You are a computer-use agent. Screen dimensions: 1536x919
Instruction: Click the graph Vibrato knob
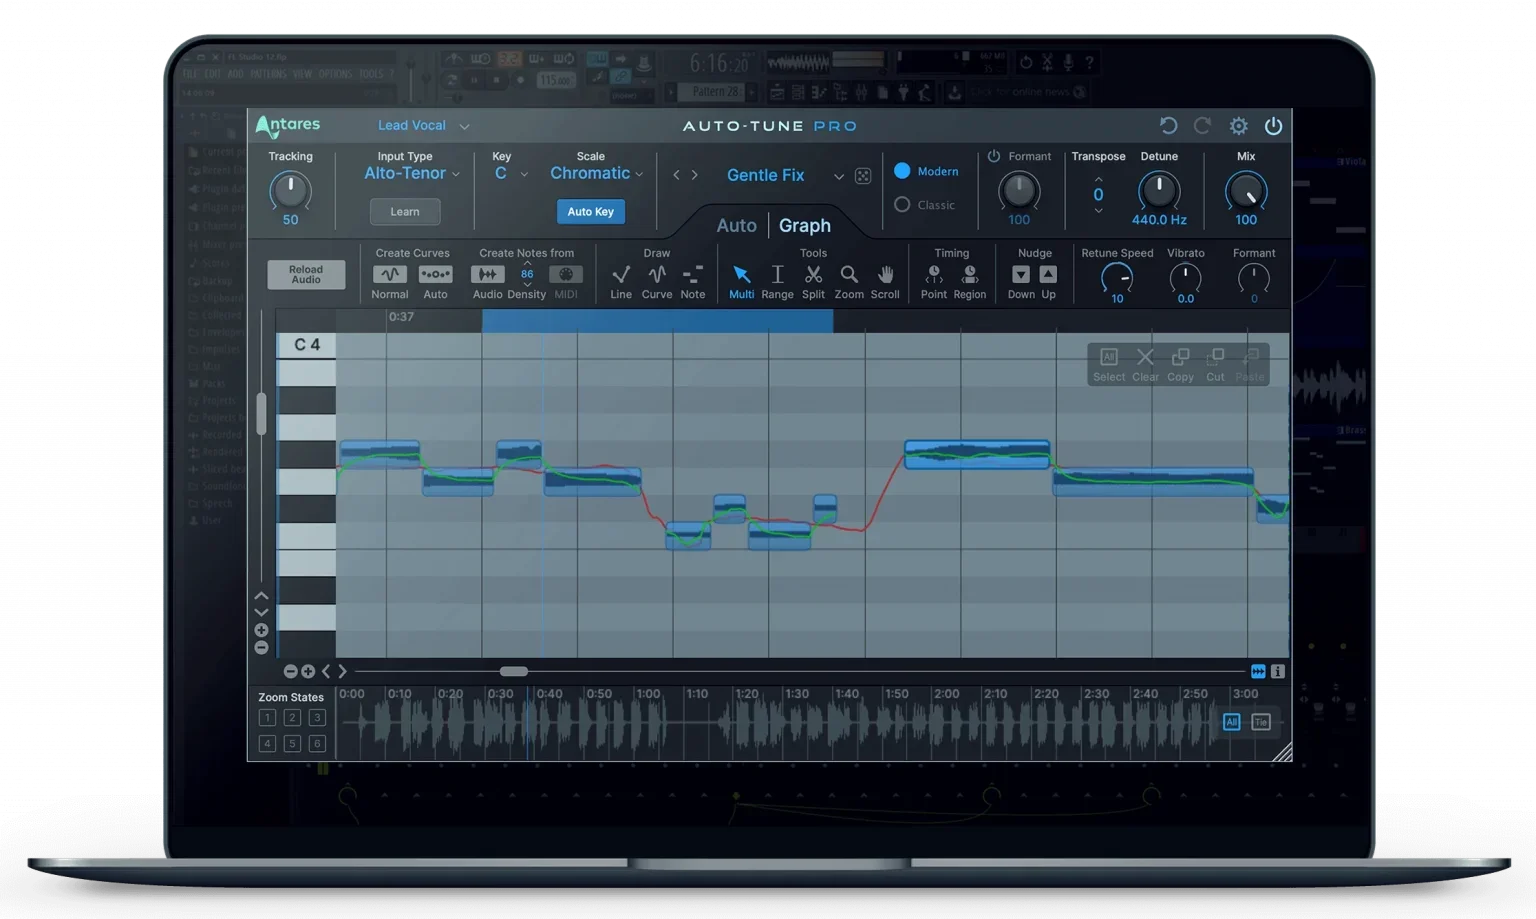[1185, 278]
